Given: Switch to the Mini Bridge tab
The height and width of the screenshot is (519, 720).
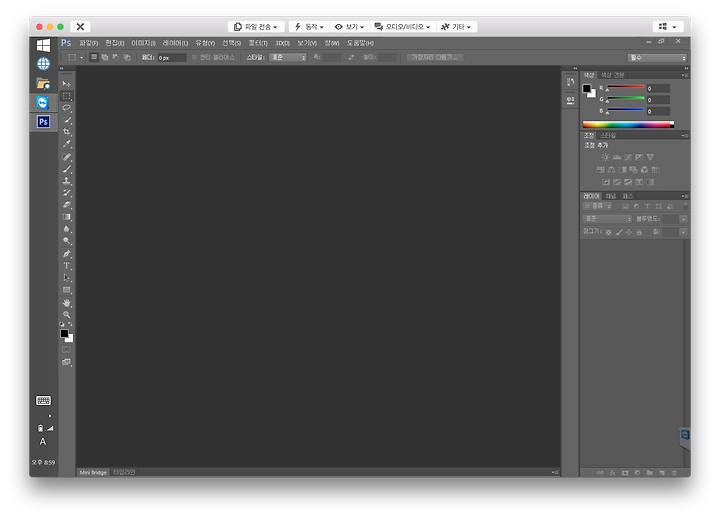Looking at the screenshot, I should pyautogui.click(x=93, y=472).
